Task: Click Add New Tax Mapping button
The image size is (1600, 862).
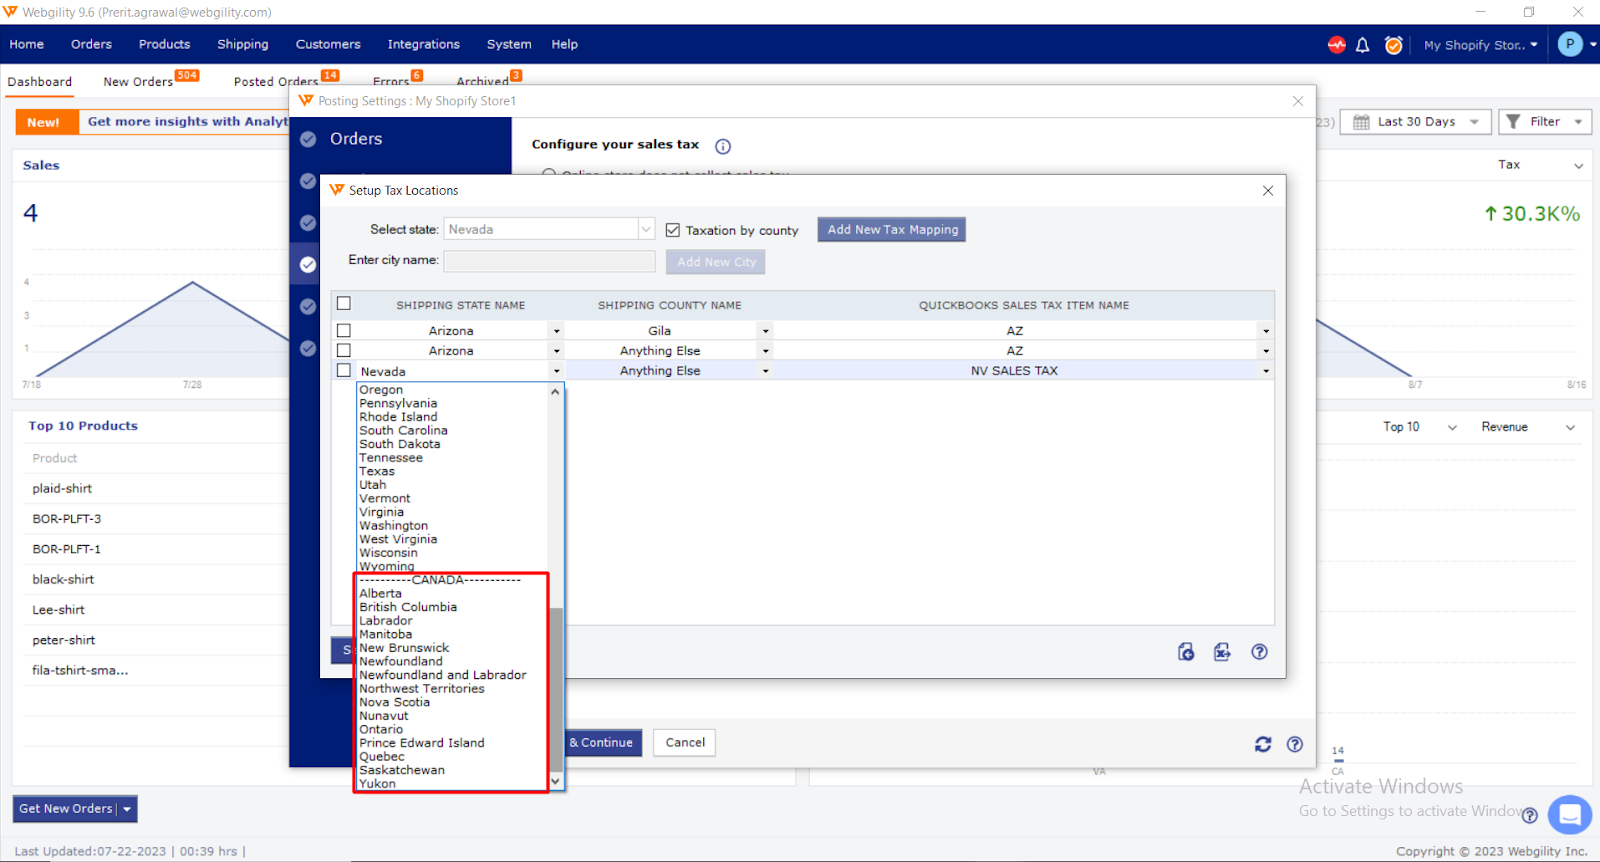Action: (892, 230)
